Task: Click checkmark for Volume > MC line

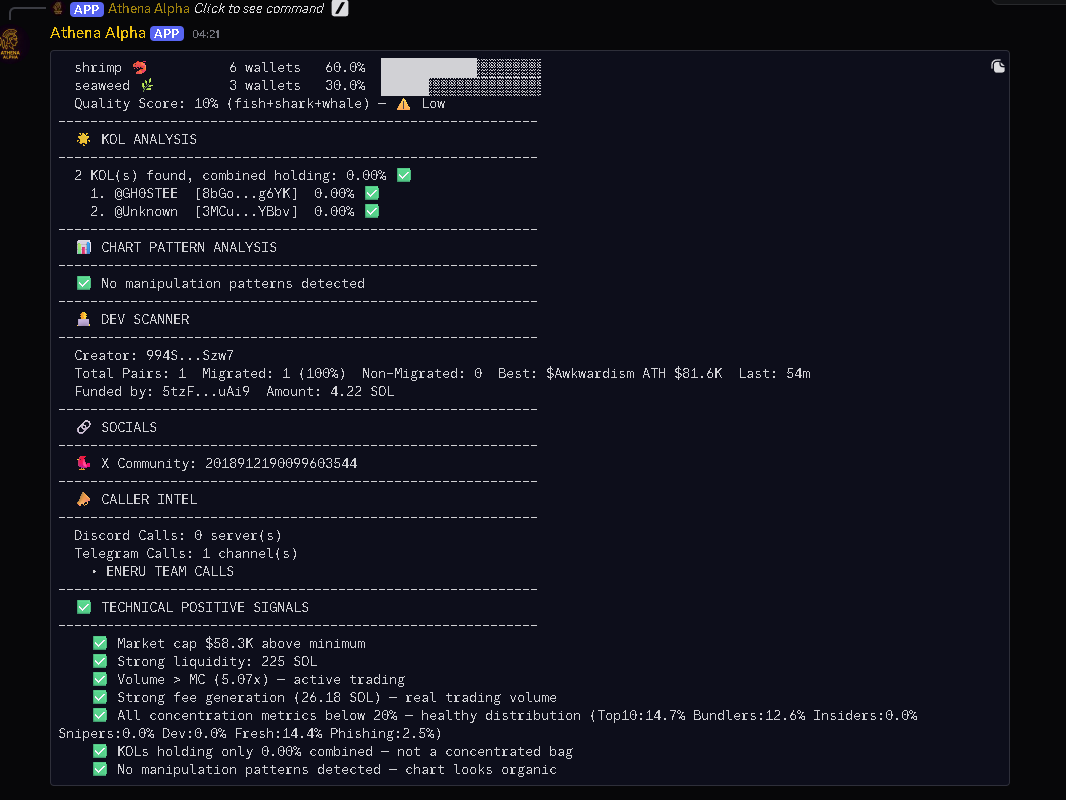Action: point(100,679)
